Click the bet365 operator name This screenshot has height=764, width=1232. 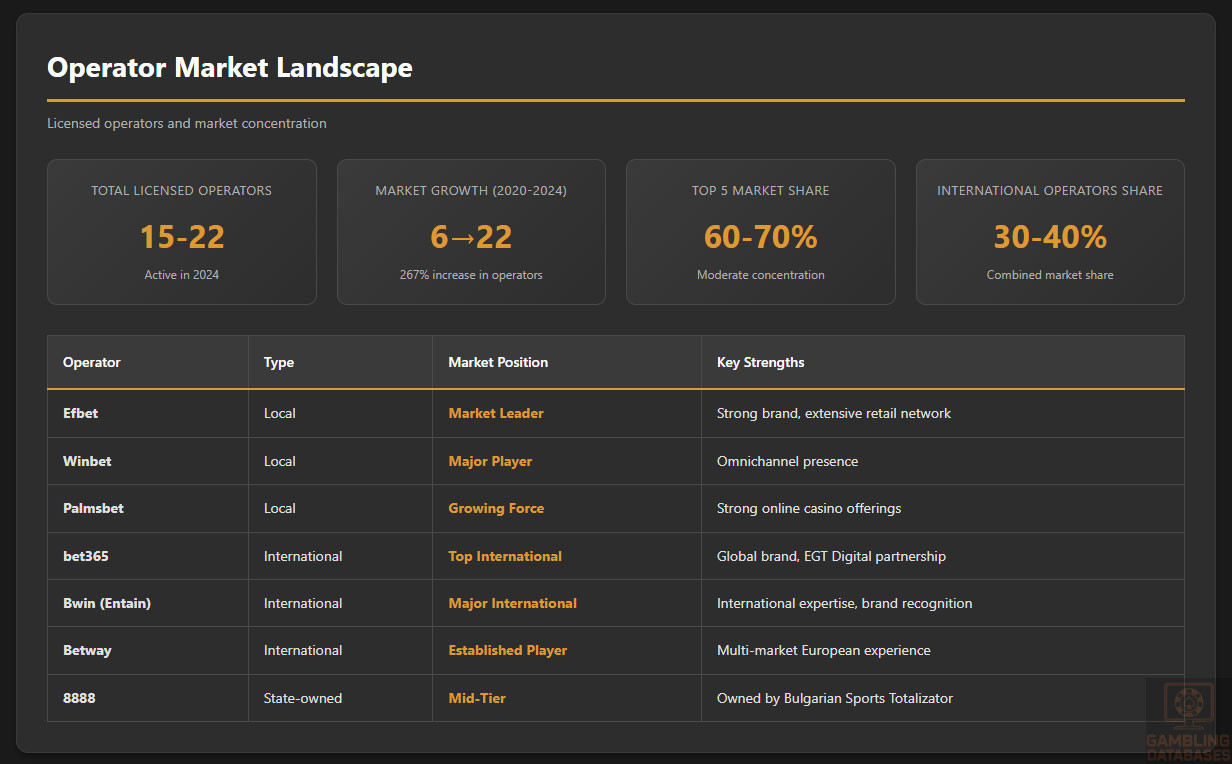(x=86, y=556)
